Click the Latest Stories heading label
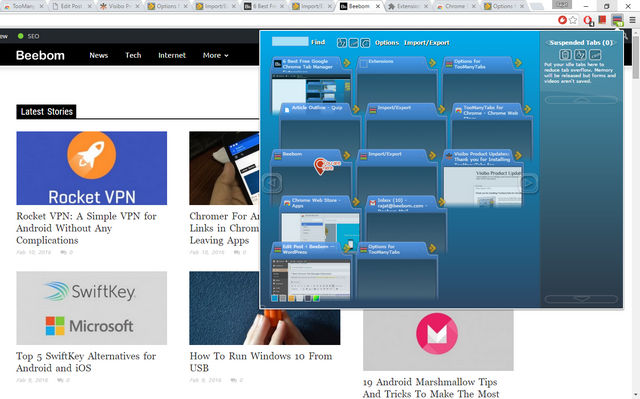The image size is (640, 399). coord(47,111)
